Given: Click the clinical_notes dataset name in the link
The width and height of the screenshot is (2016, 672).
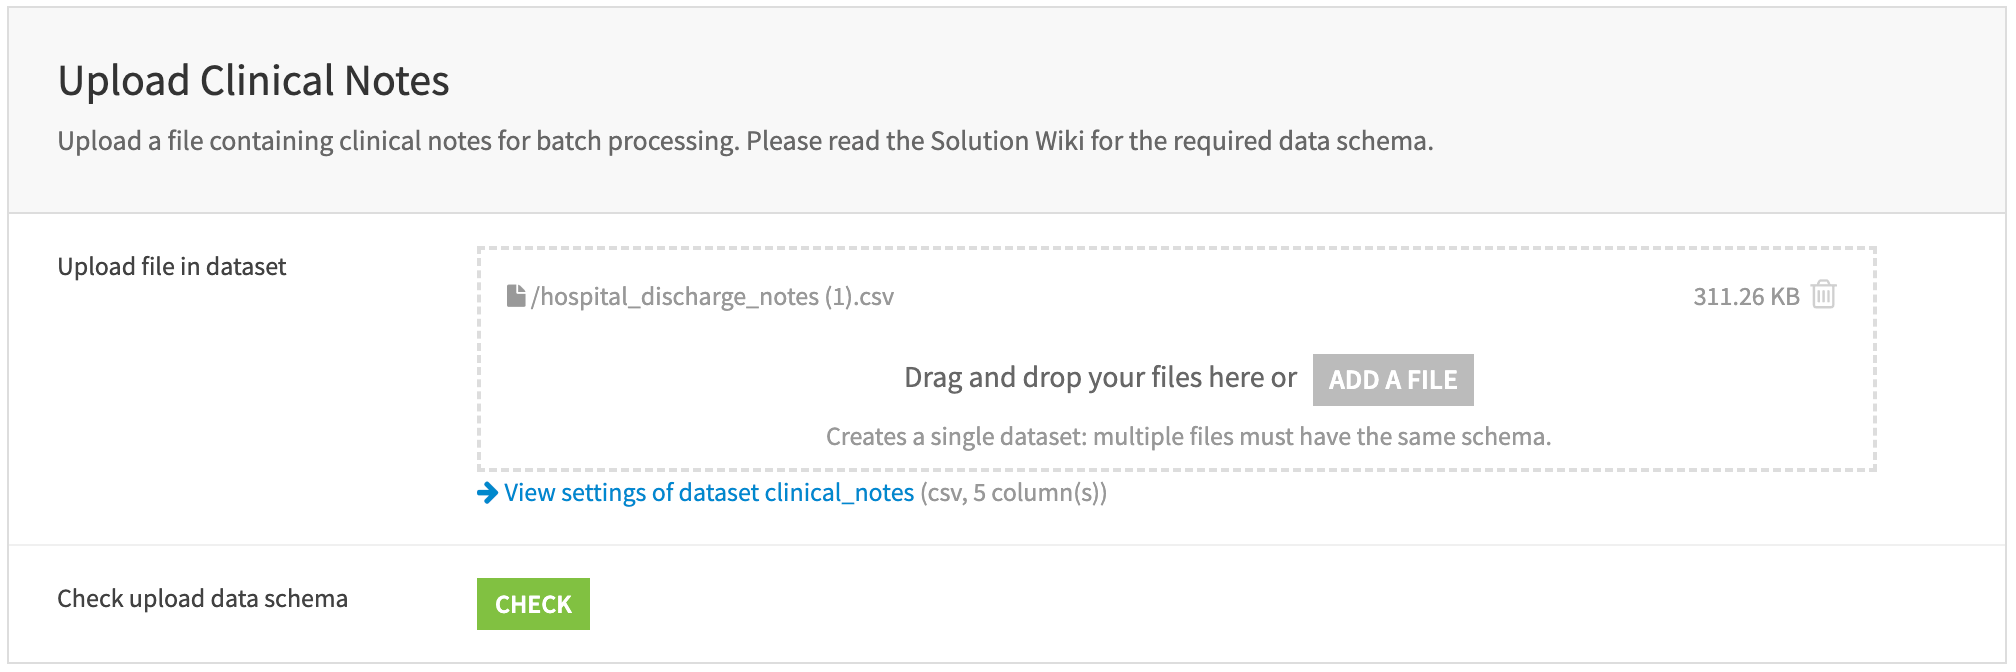Looking at the screenshot, I should tap(838, 493).
